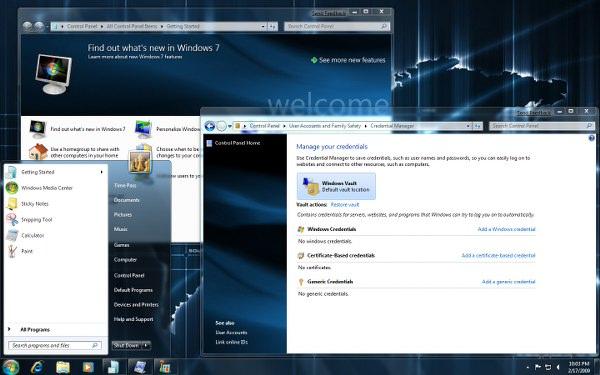Click Link online IDs link
This screenshot has height=375, width=600.
coord(231,342)
